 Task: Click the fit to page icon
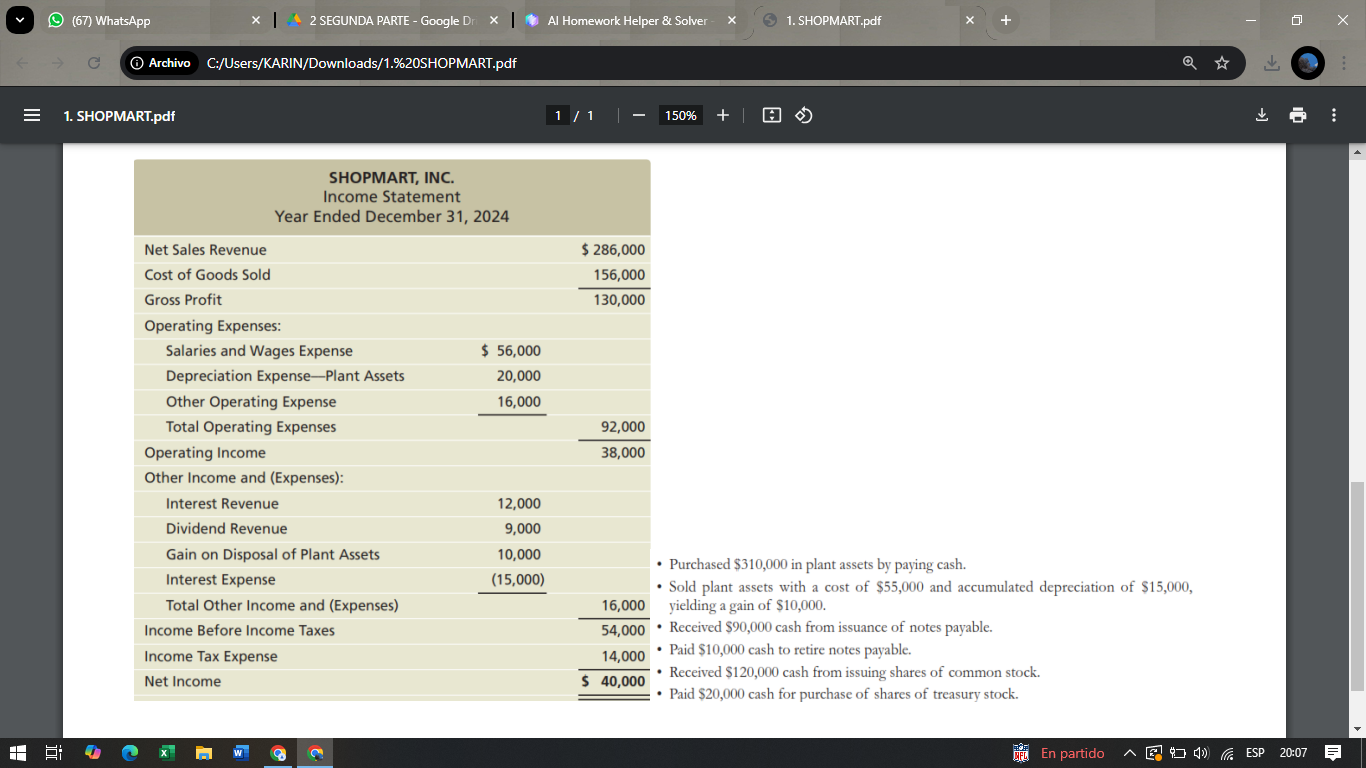pos(771,115)
